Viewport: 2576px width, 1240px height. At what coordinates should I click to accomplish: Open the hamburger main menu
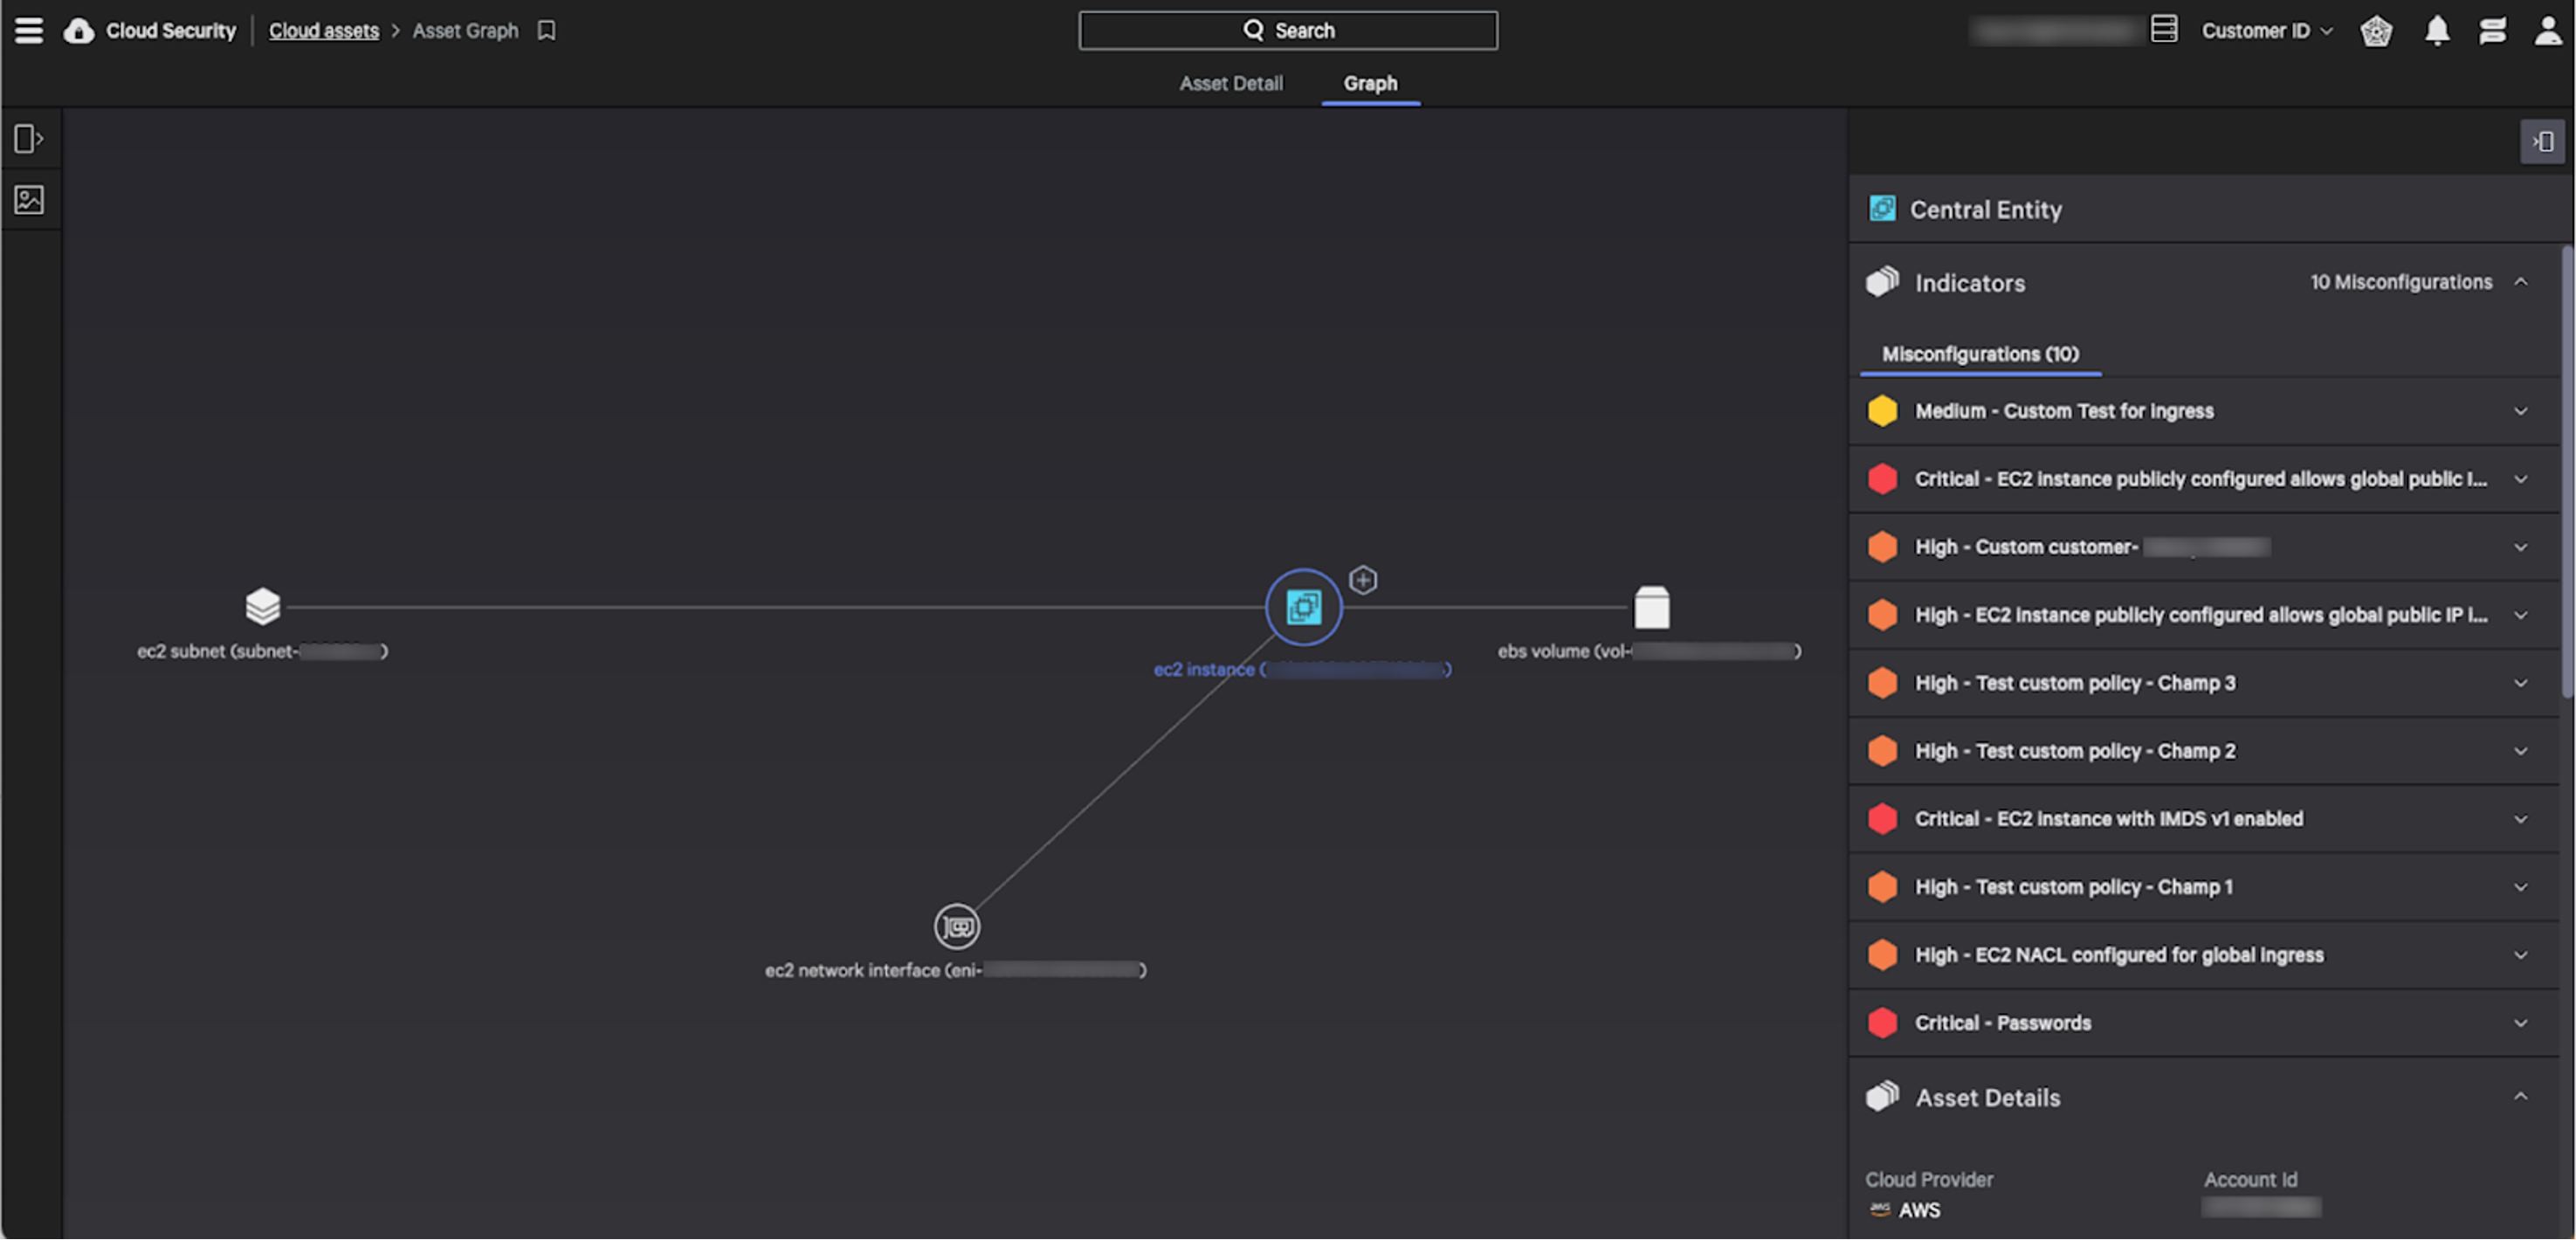tap(29, 30)
